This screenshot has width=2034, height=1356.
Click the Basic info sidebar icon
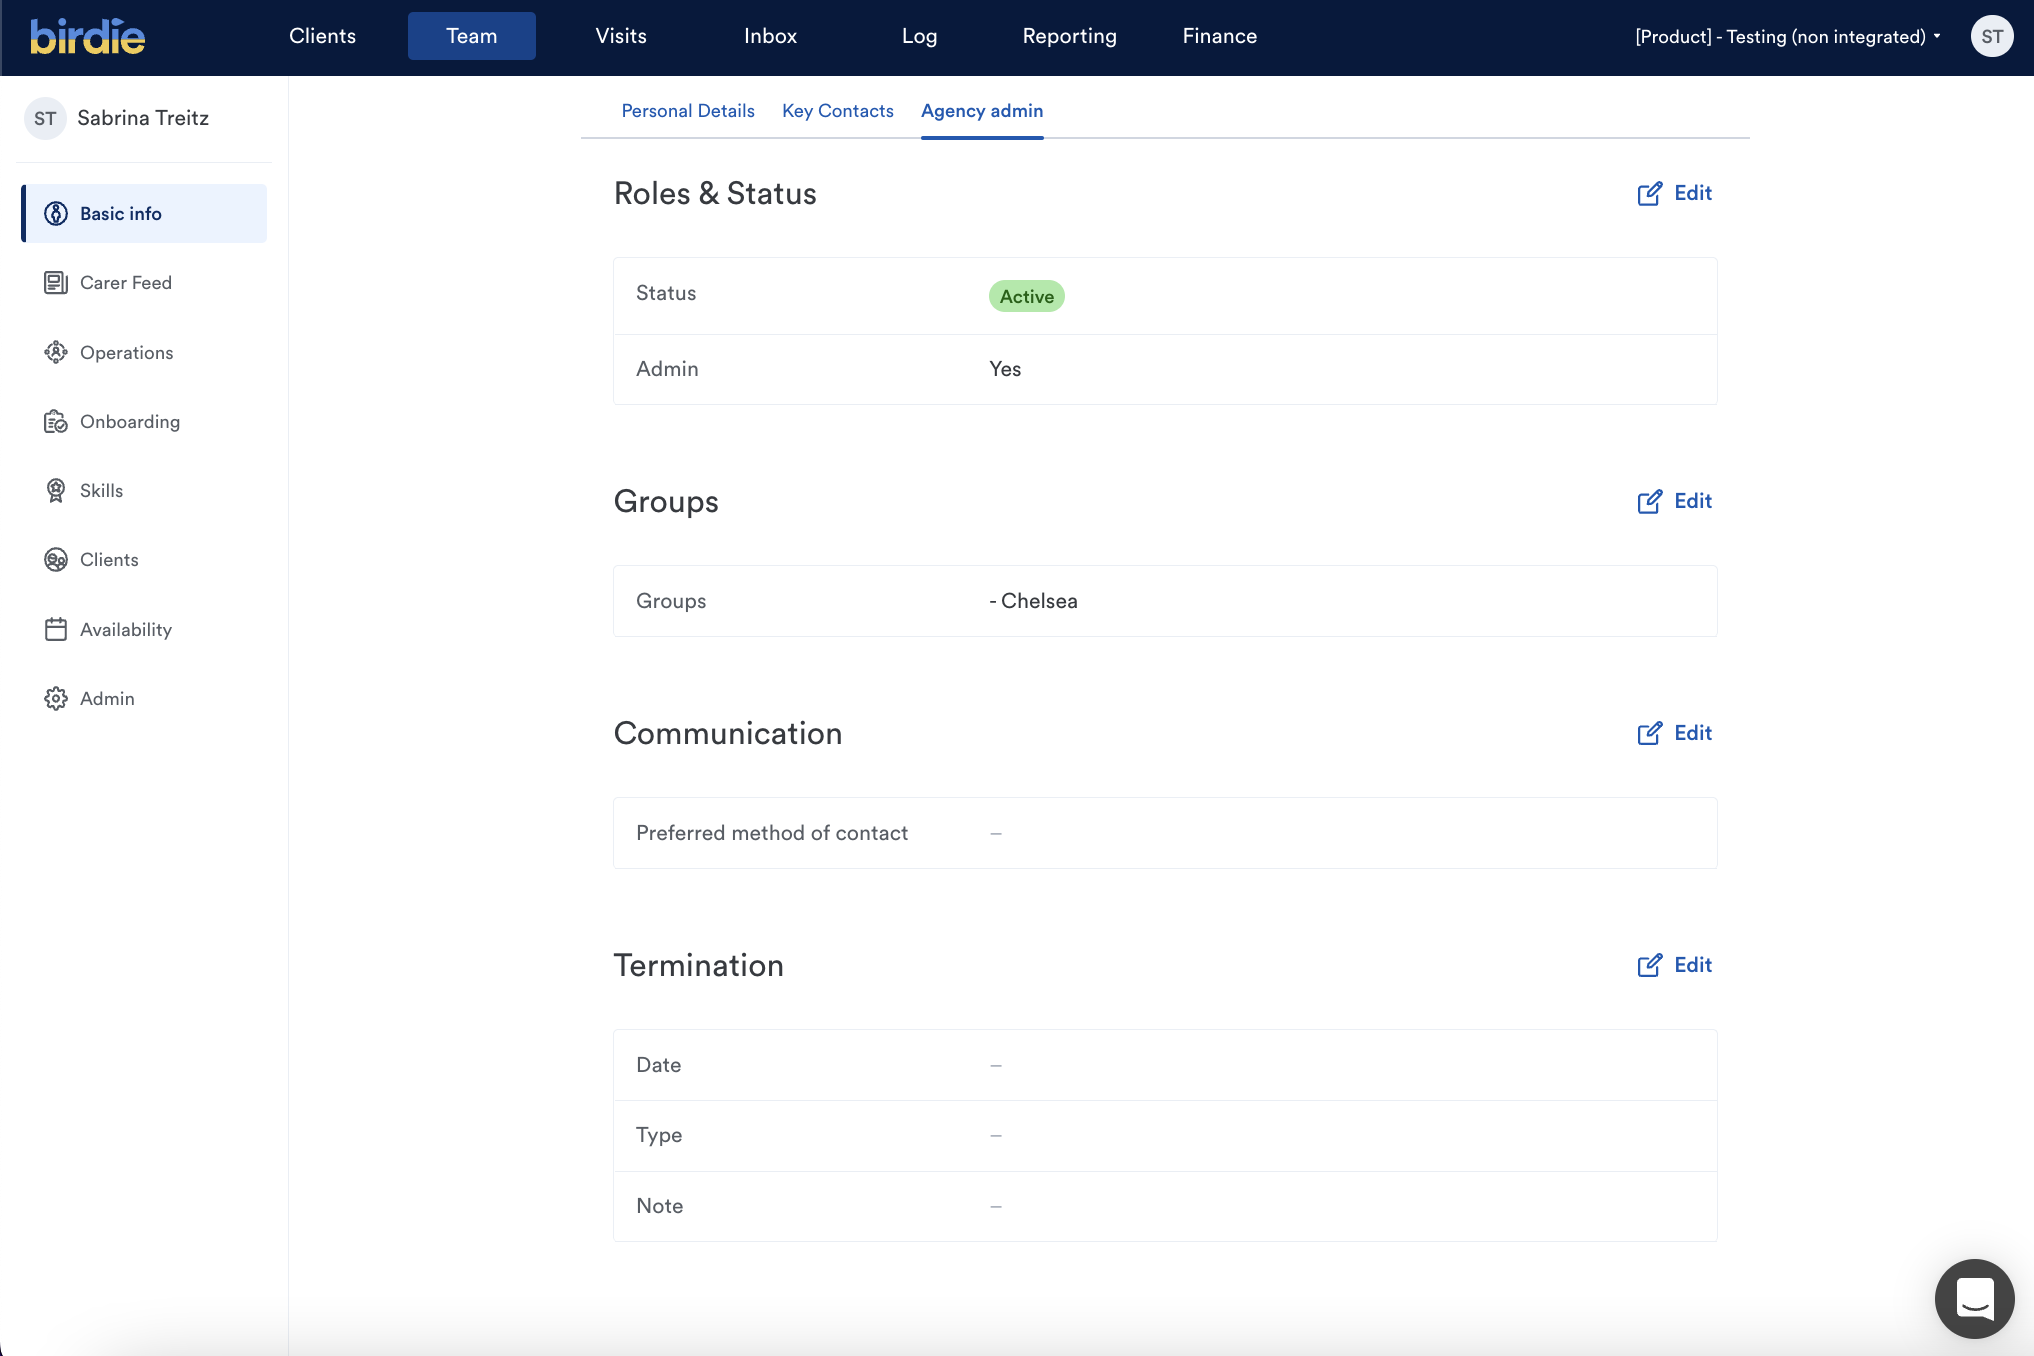coord(56,213)
